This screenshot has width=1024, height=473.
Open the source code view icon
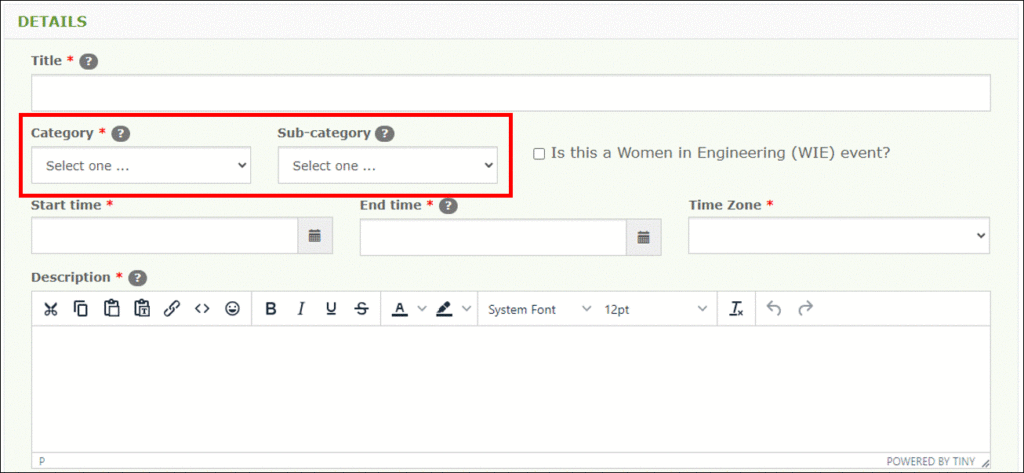(202, 309)
